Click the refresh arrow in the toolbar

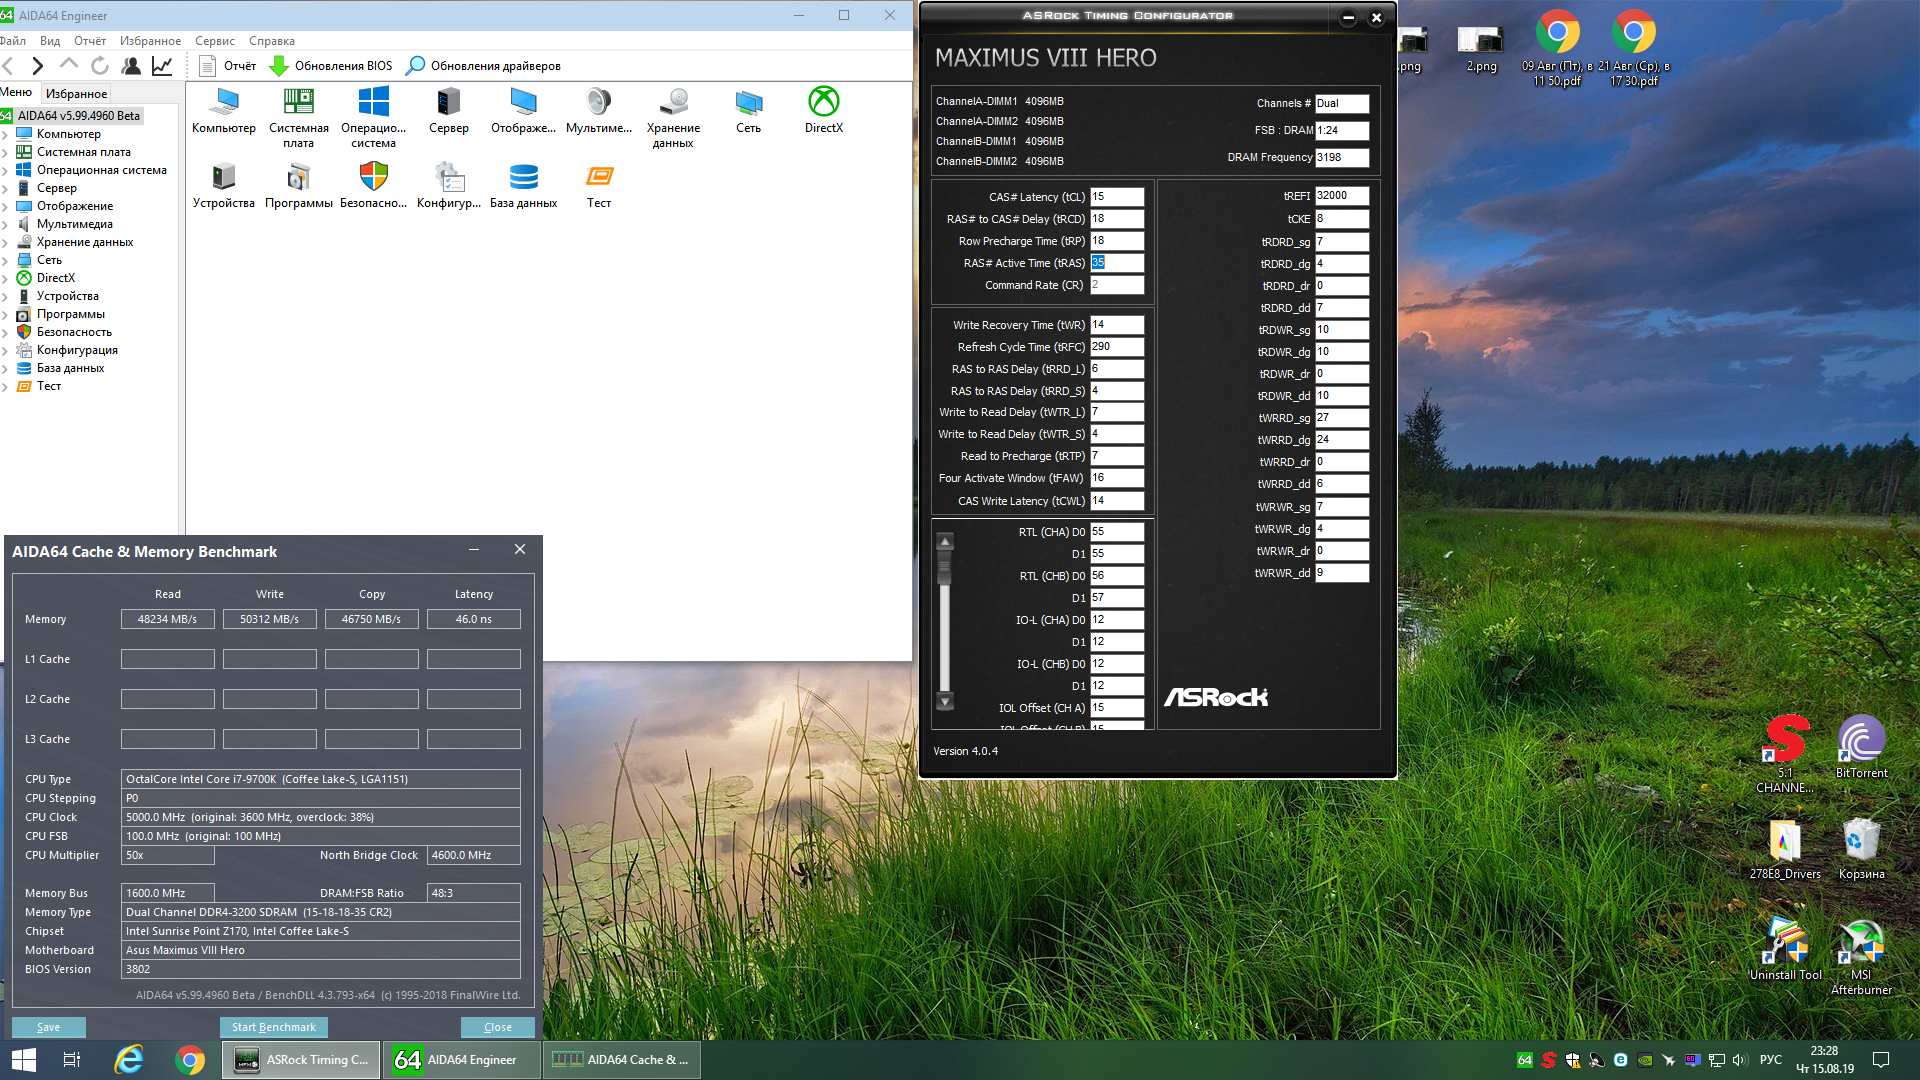tap(100, 66)
